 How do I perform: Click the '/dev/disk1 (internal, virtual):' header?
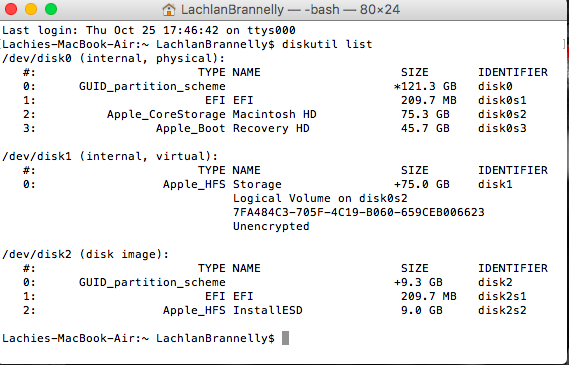110,156
